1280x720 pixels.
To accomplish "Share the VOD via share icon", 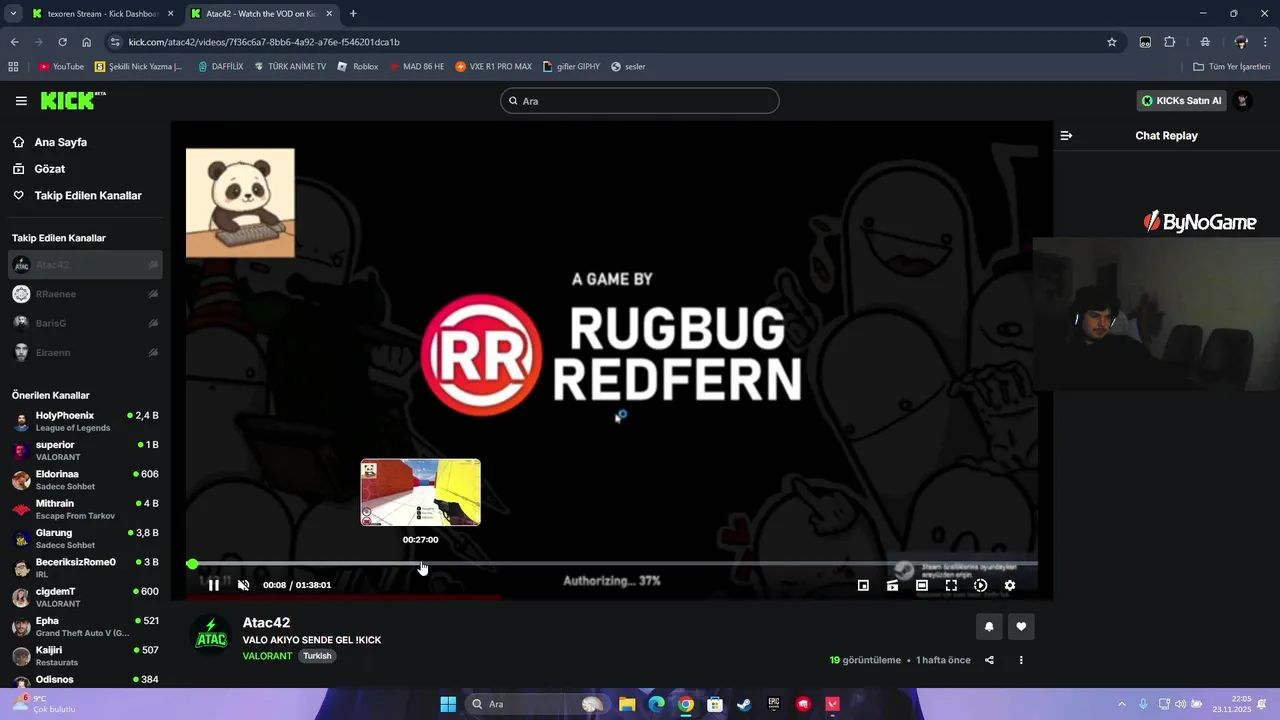I will 989,660.
